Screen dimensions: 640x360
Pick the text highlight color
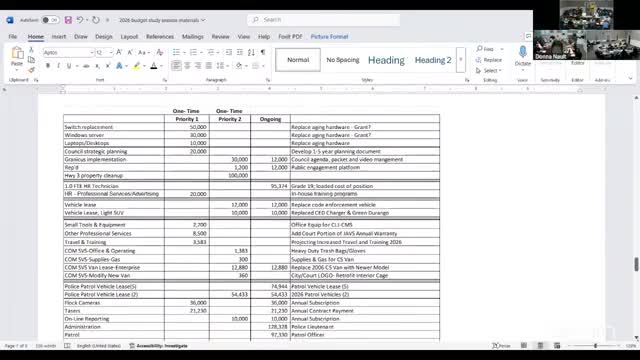(136, 66)
